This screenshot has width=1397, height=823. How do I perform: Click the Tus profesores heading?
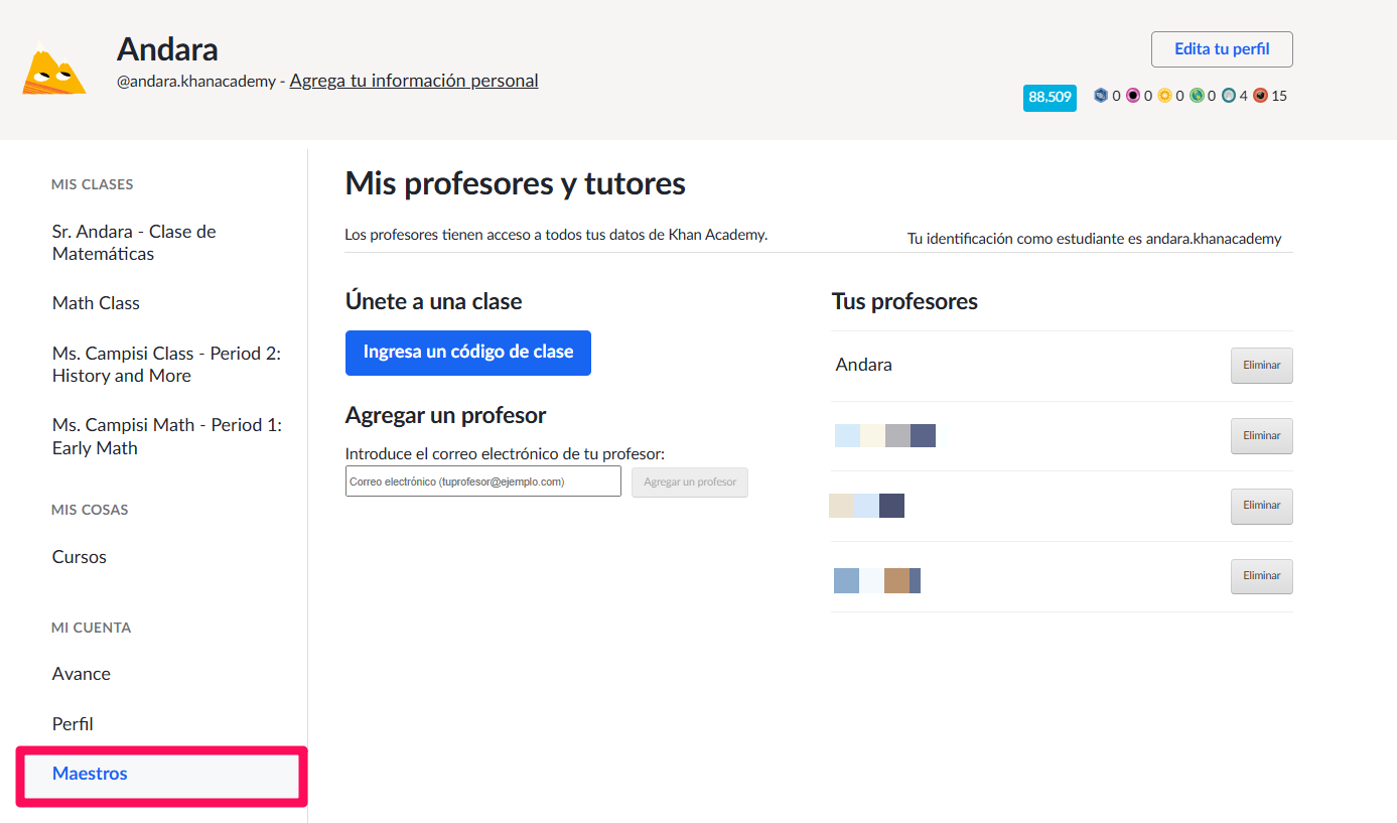905,301
